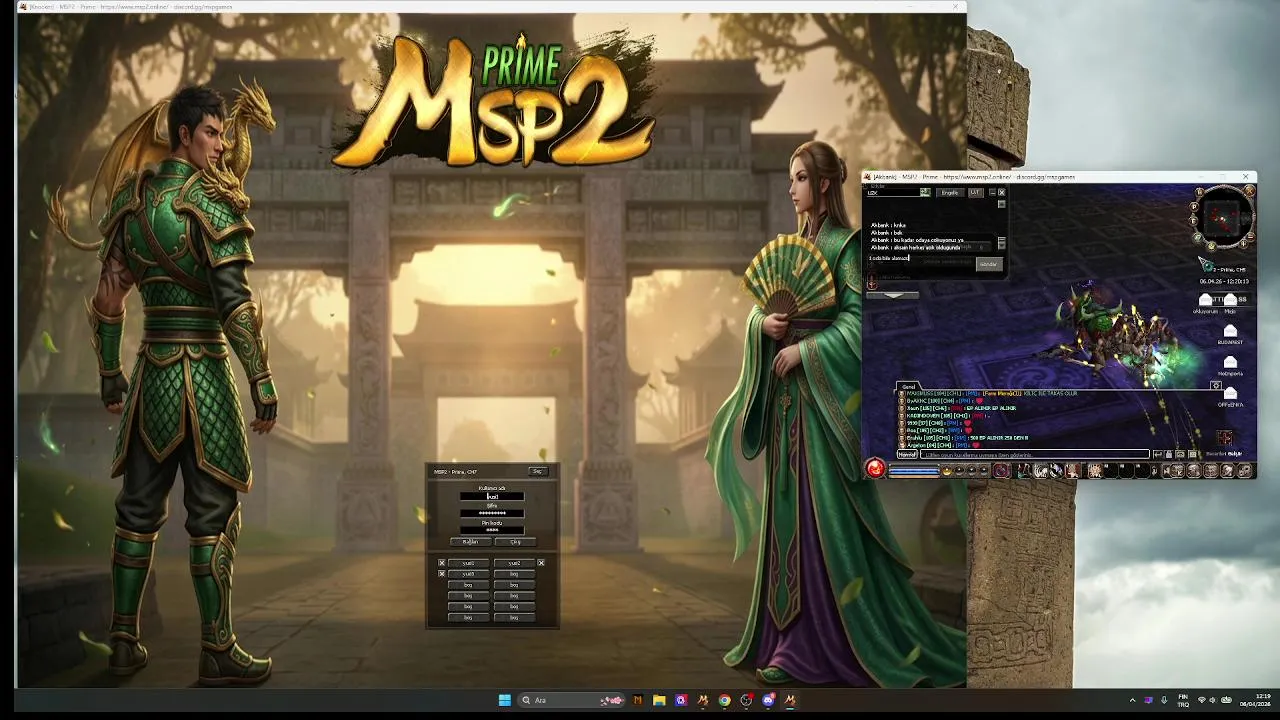Click the Engelle block button in whisper window
Screen dimensions: 1280x720
tap(950, 193)
